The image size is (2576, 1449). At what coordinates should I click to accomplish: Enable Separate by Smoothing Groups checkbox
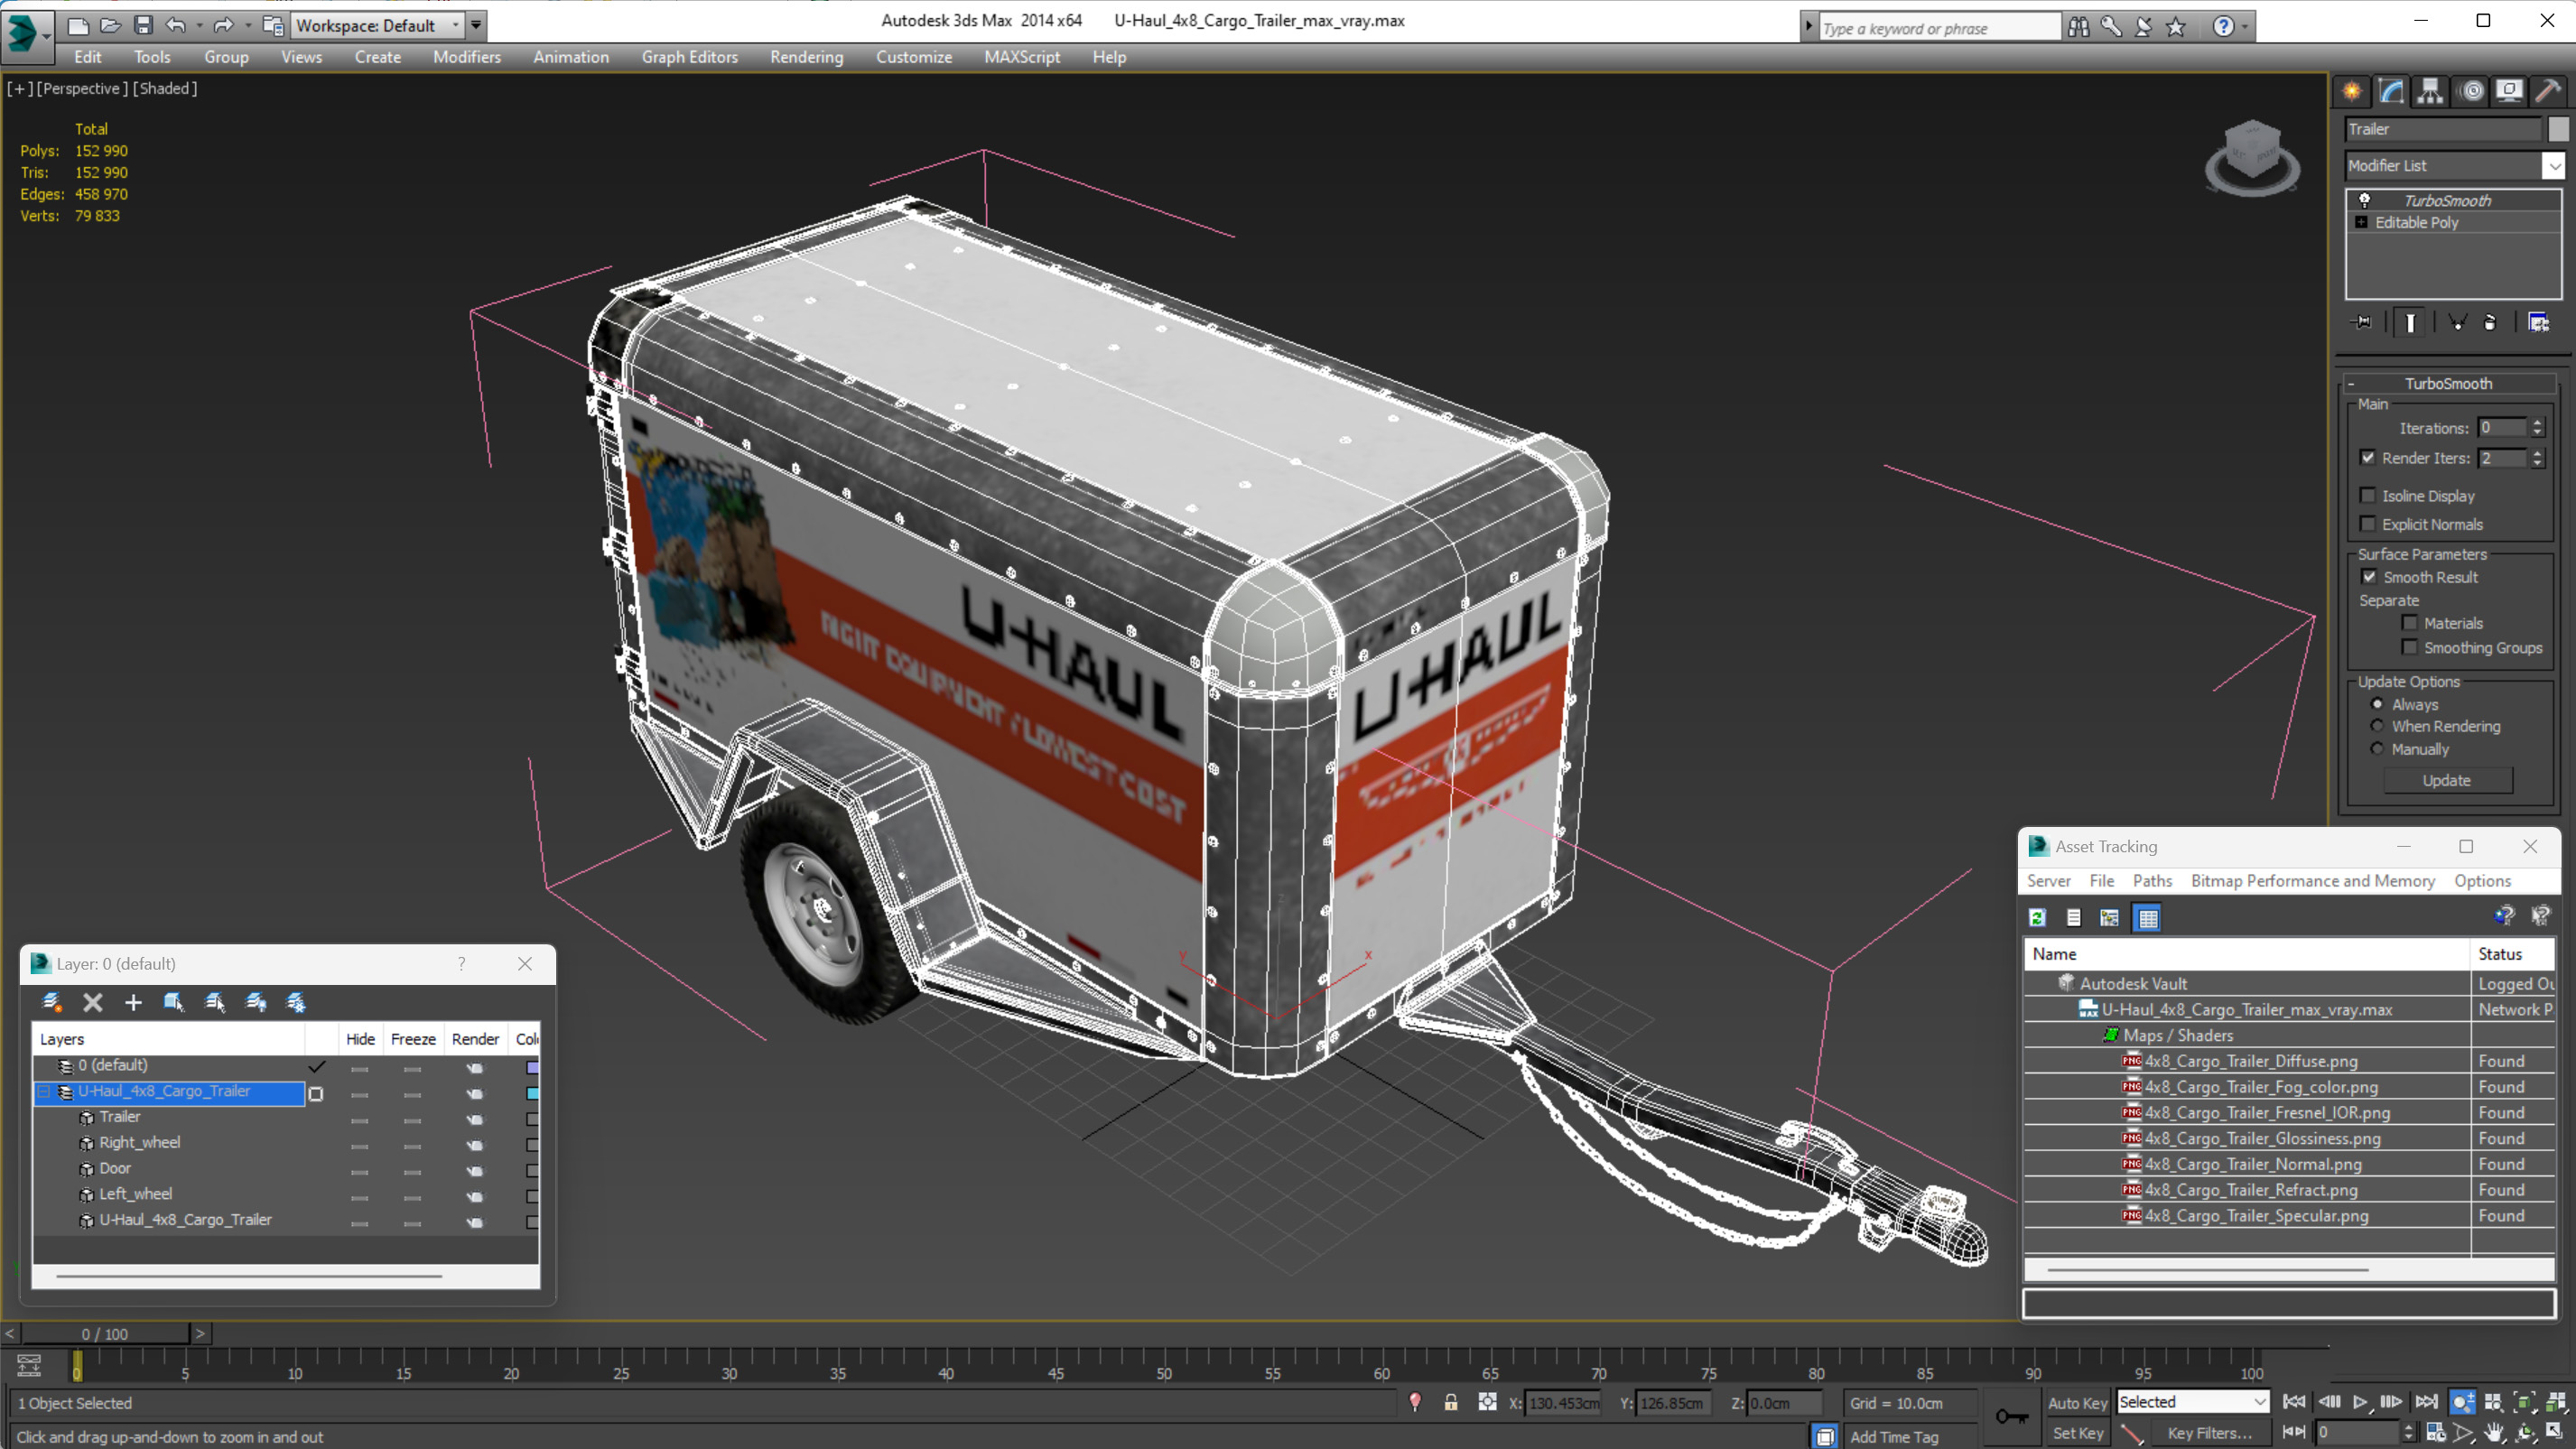click(2410, 647)
